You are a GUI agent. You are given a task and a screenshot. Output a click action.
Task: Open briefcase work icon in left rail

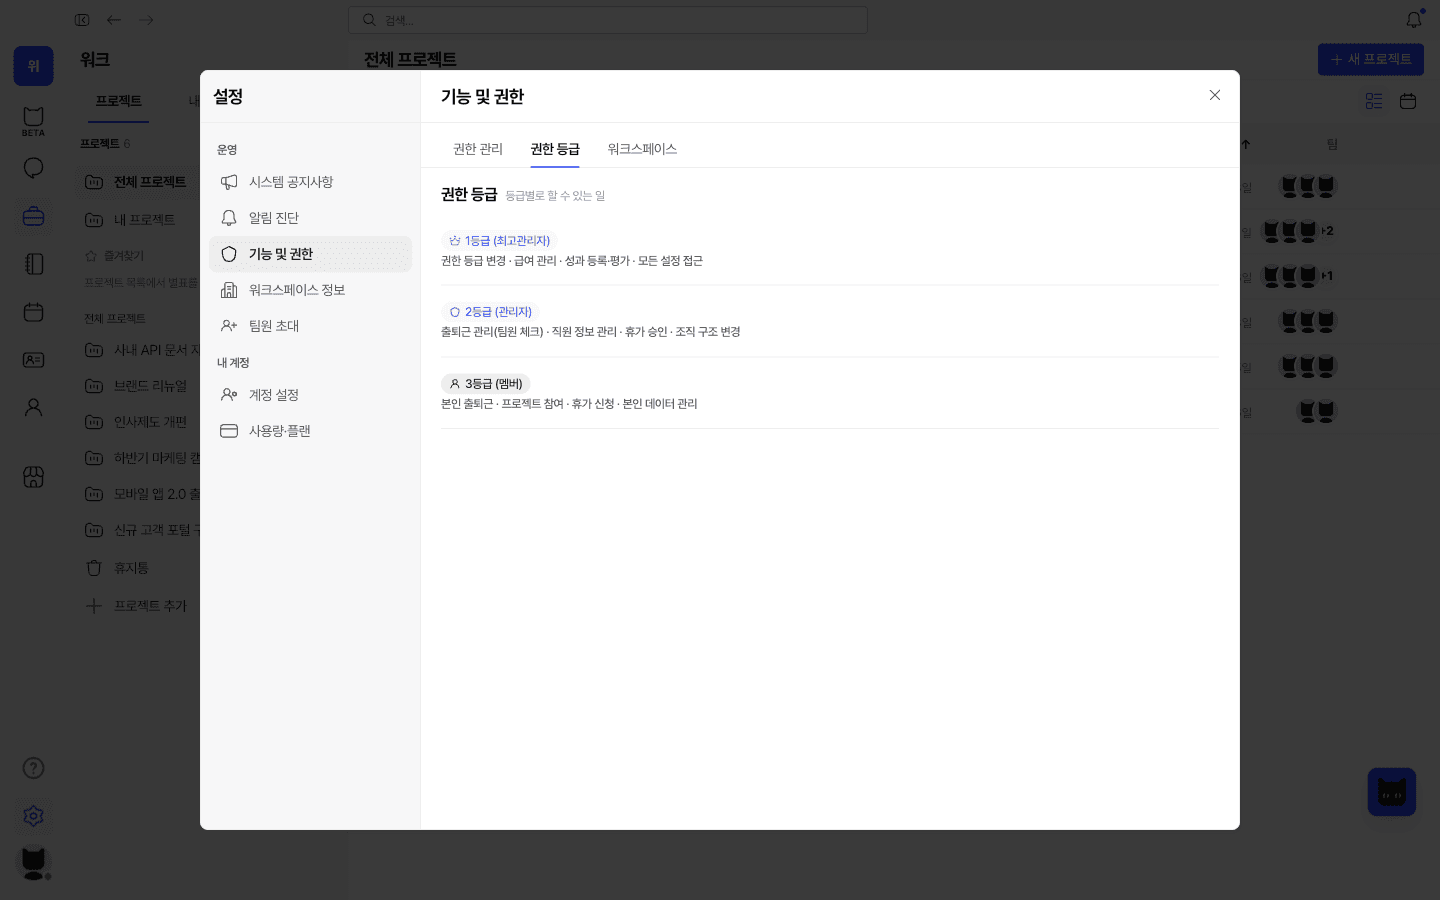33,216
